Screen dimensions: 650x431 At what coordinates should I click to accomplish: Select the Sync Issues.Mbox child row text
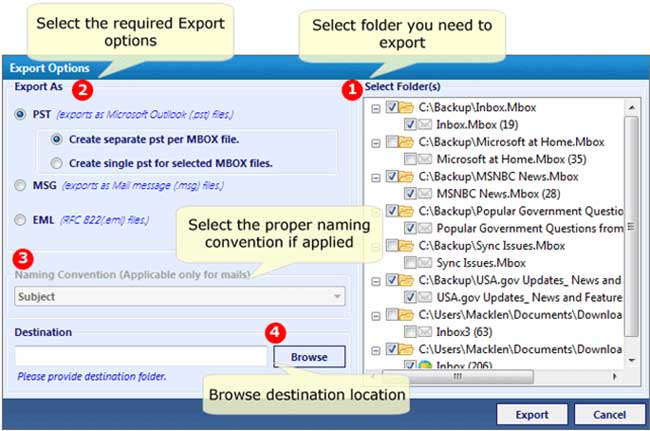click(x=481, y=263)
